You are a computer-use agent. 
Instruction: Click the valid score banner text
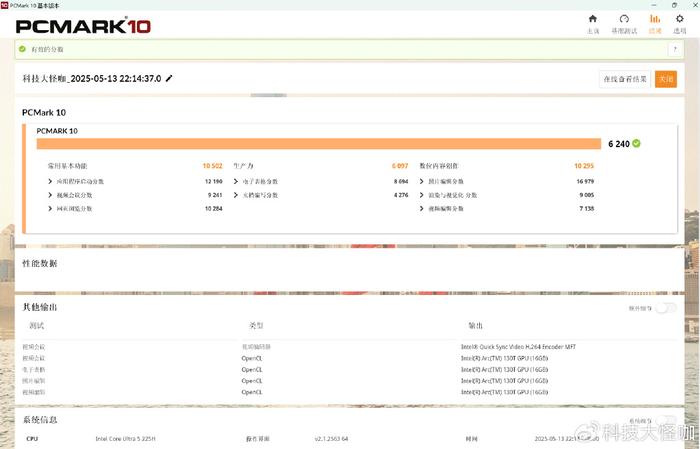[47, 49]
